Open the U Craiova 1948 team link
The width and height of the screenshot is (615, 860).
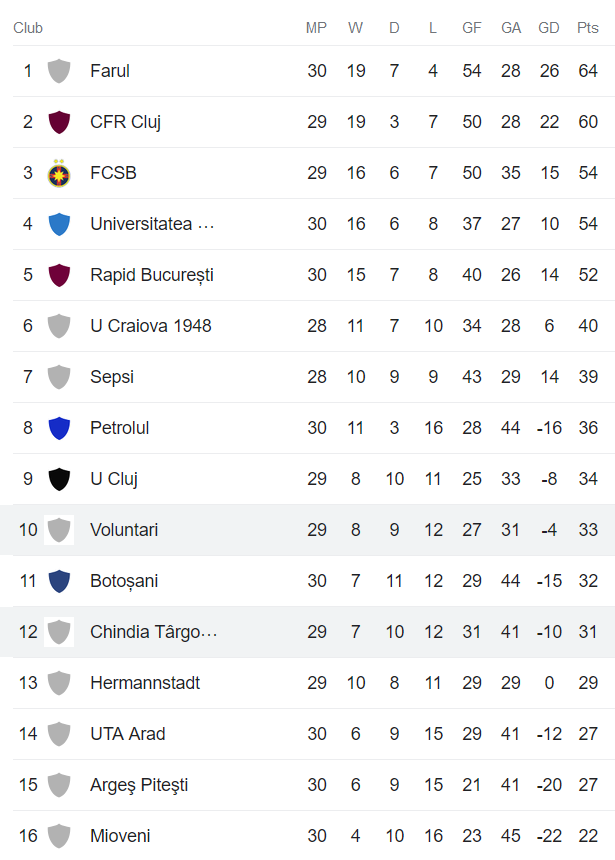point(151,326)
